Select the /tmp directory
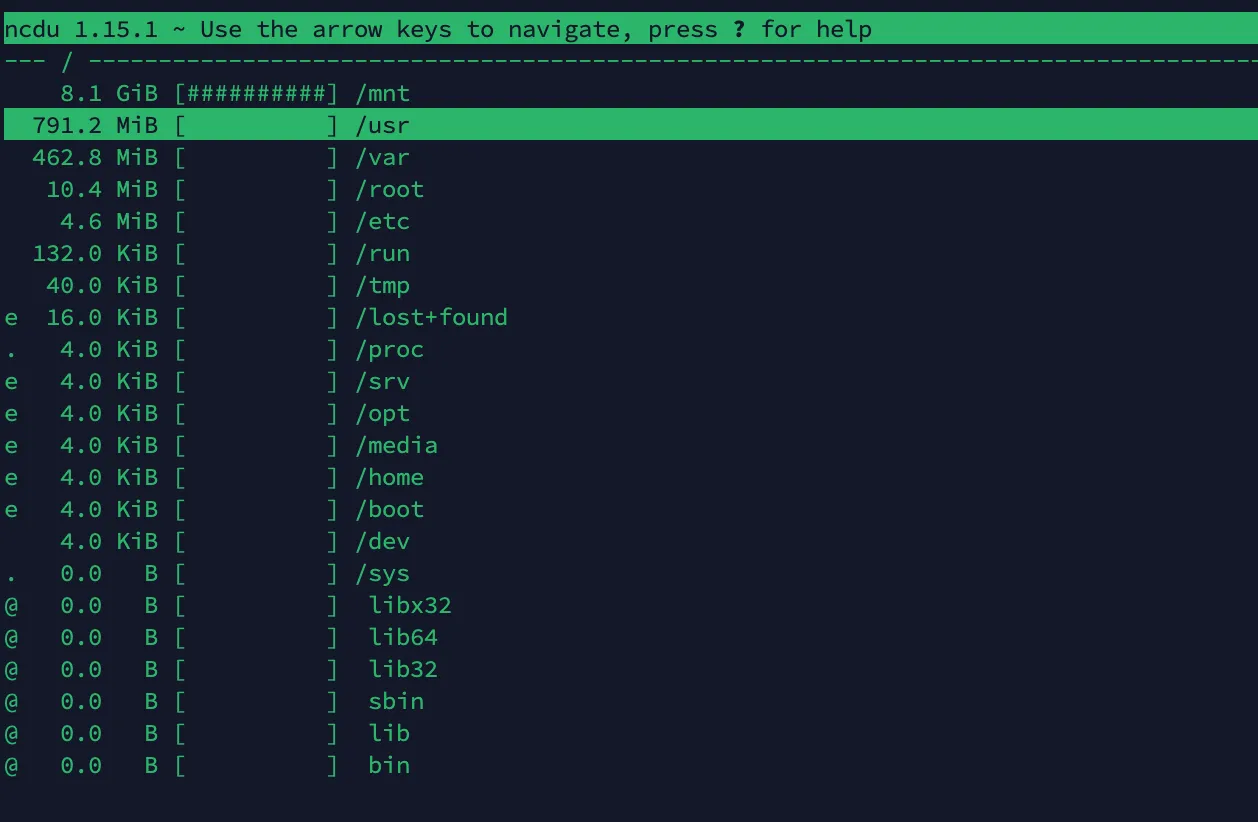The image size is (1258, 822). tap(383, 286)
